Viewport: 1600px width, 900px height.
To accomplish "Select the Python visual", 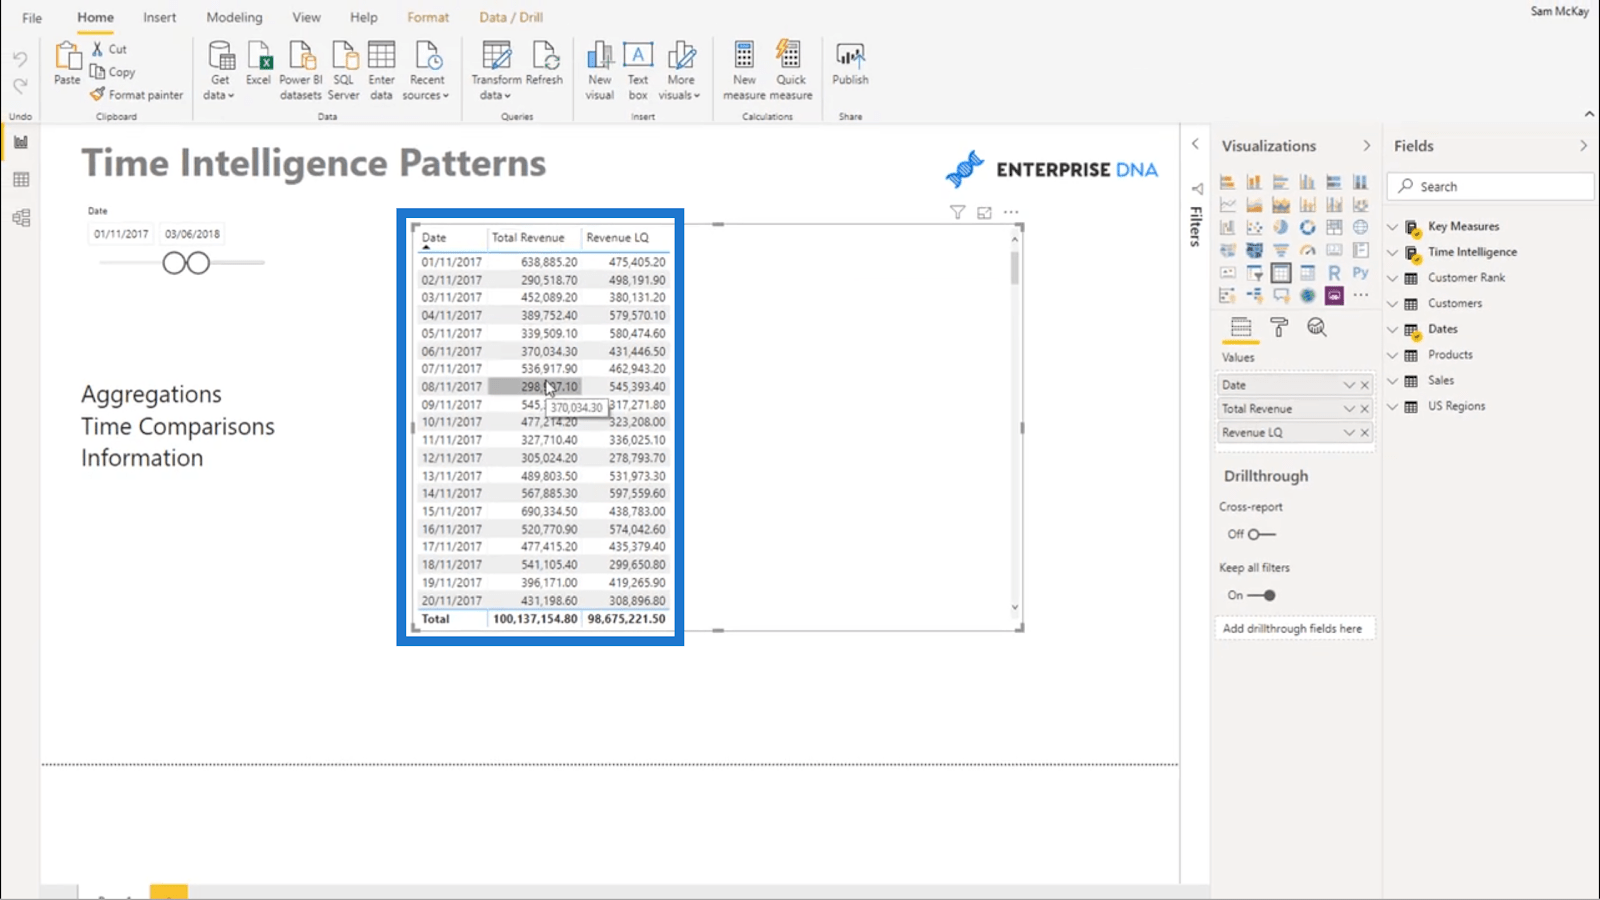I will [1361, 273].
